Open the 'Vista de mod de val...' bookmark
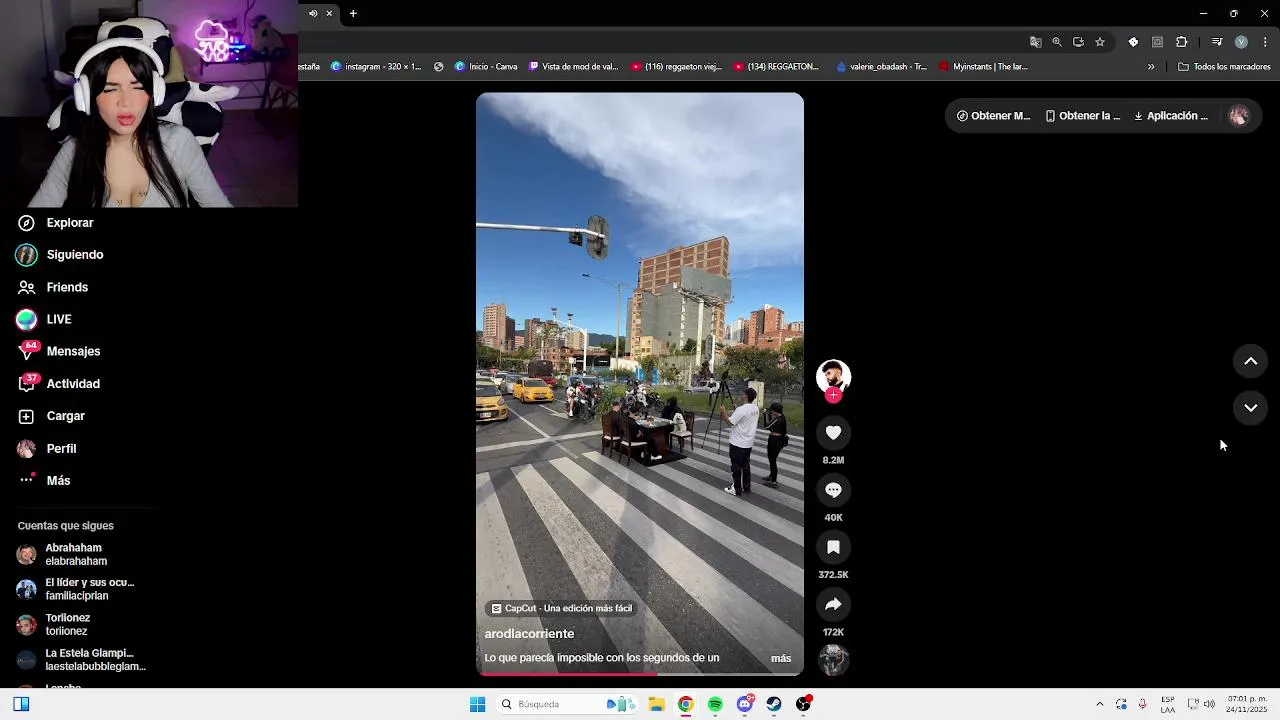This screenshot has height=720, width=1280. (x=574, y=67)
